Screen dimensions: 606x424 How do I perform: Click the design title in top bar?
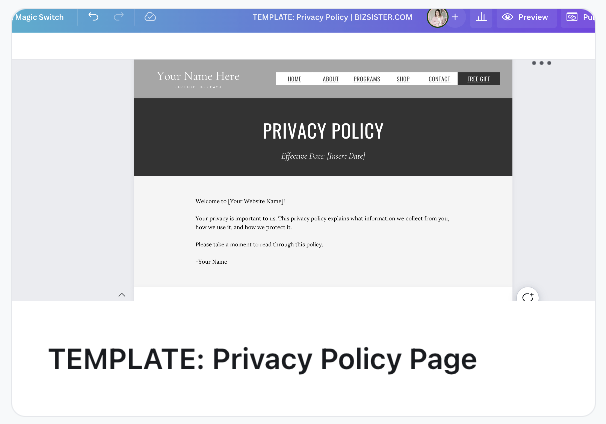[332, 17]
